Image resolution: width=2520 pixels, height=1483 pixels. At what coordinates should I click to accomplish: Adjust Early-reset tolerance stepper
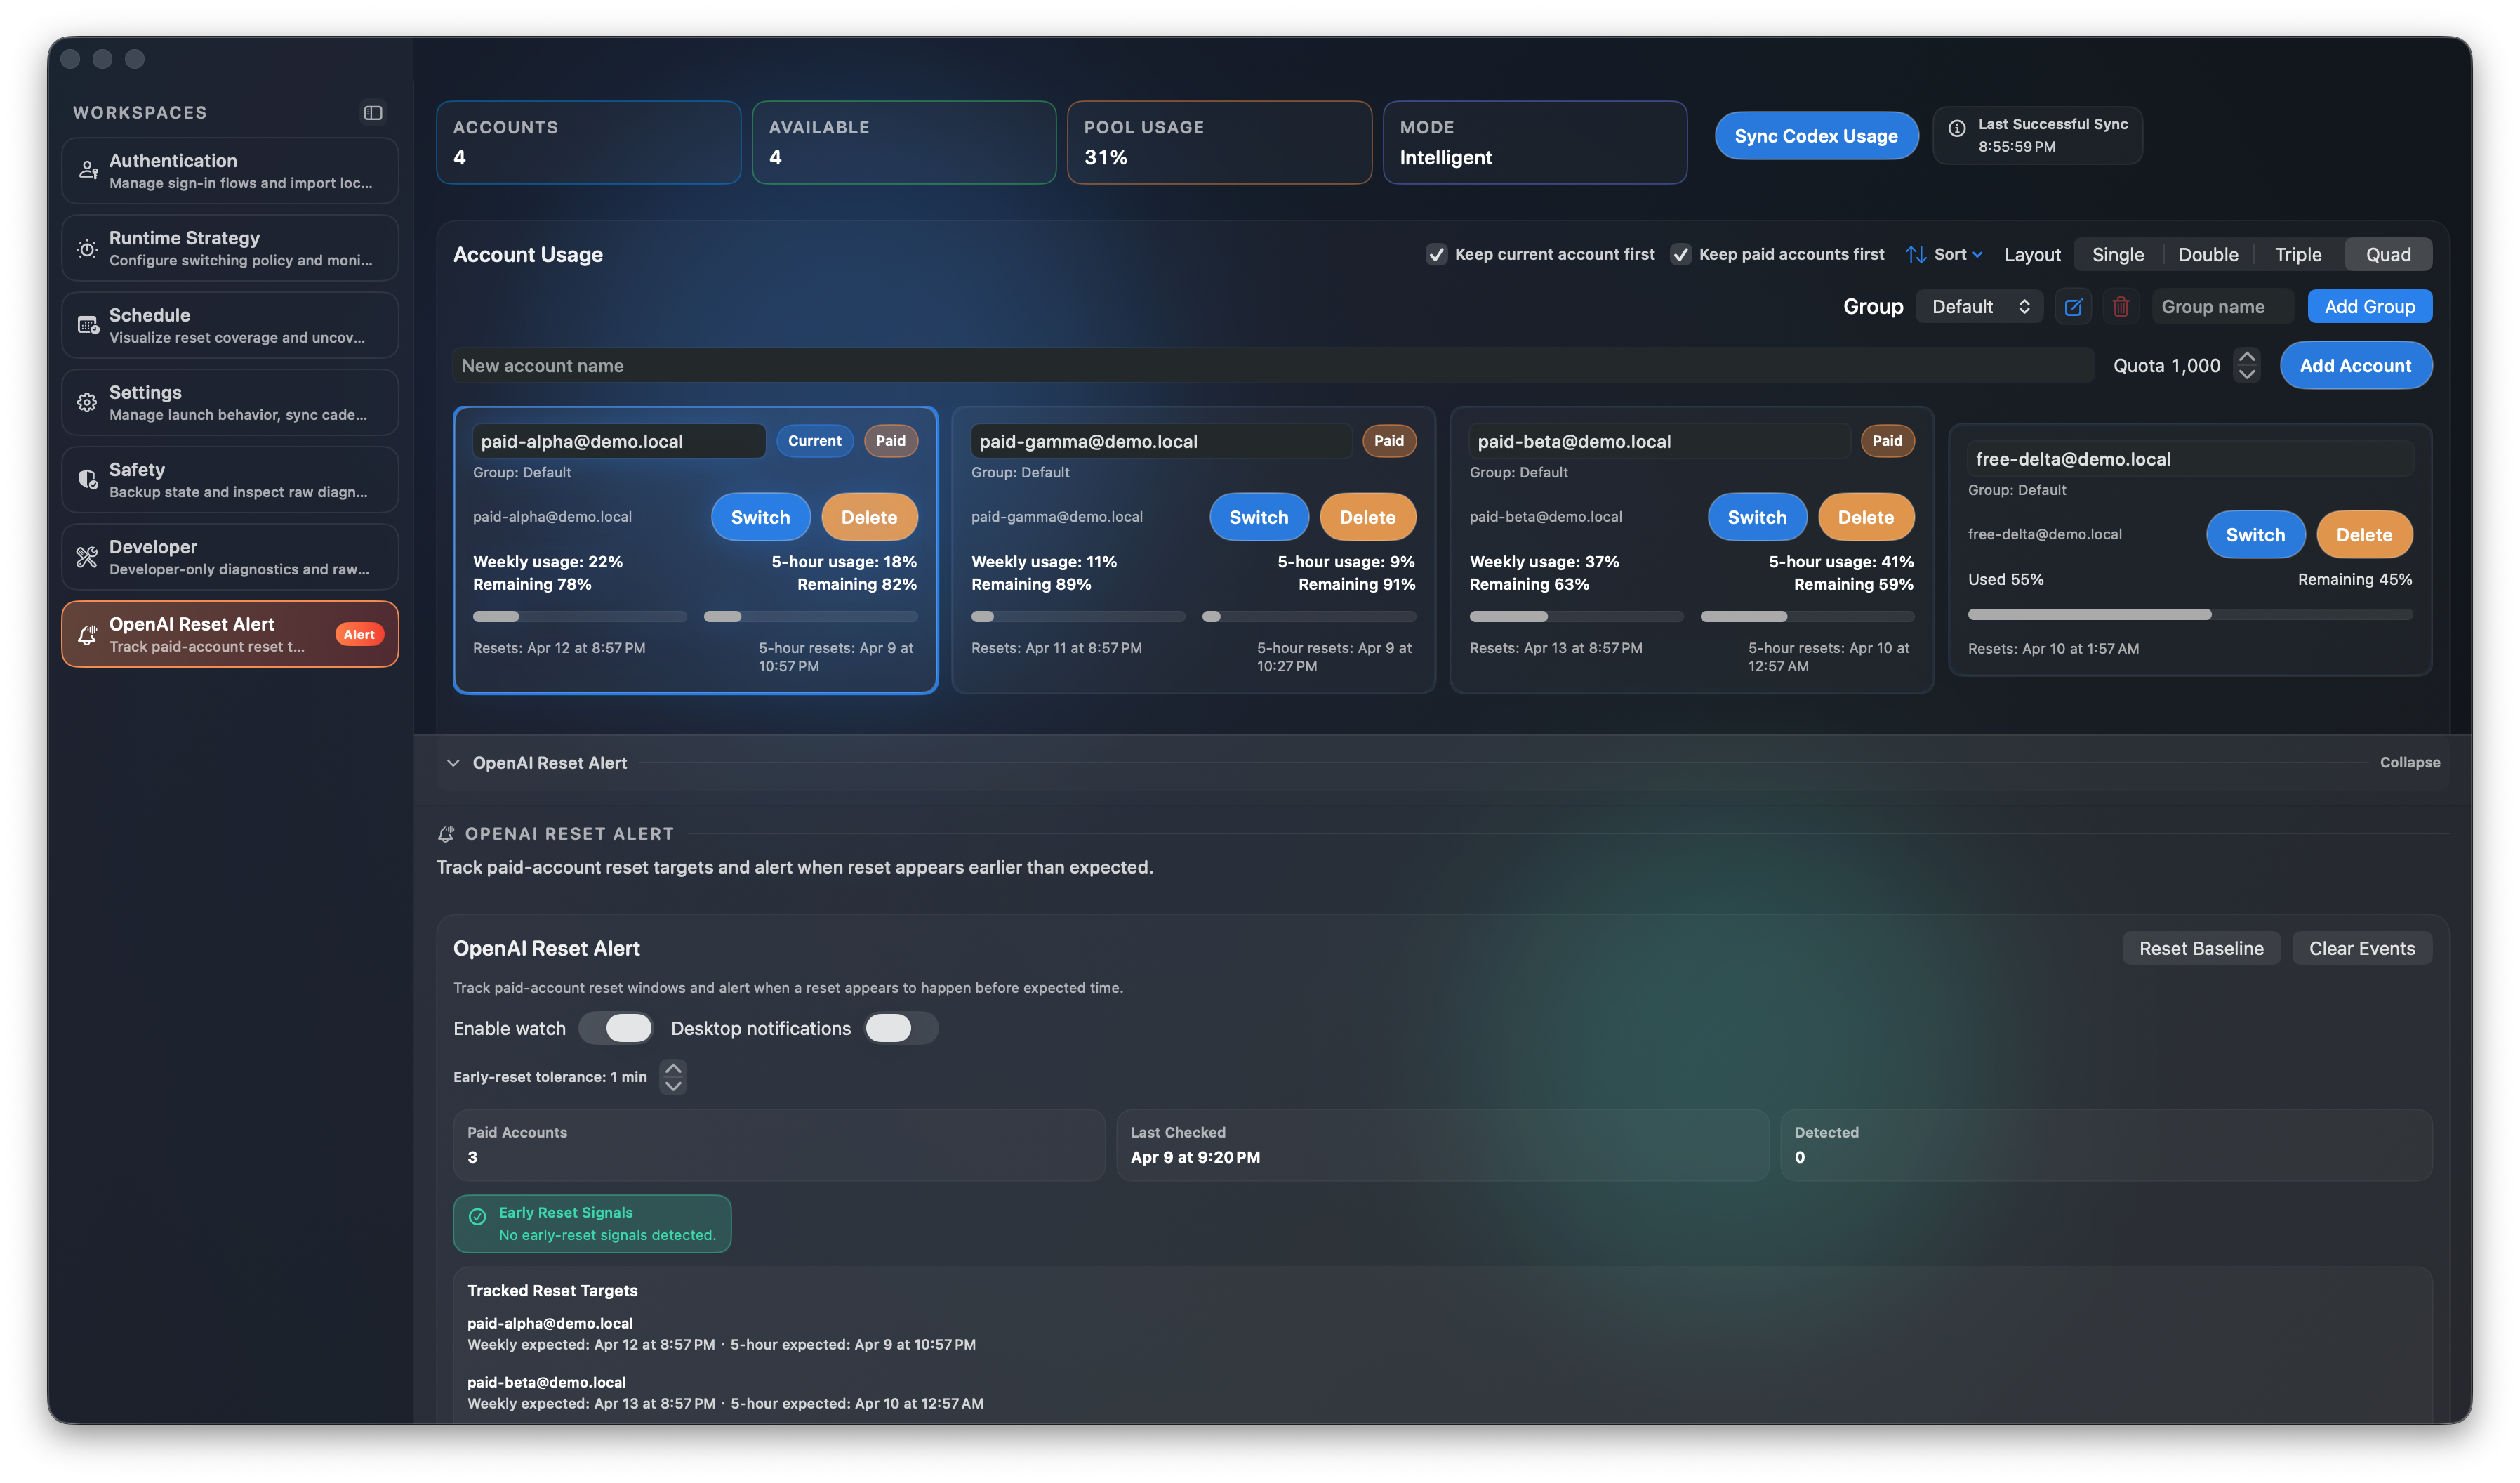673,1077
